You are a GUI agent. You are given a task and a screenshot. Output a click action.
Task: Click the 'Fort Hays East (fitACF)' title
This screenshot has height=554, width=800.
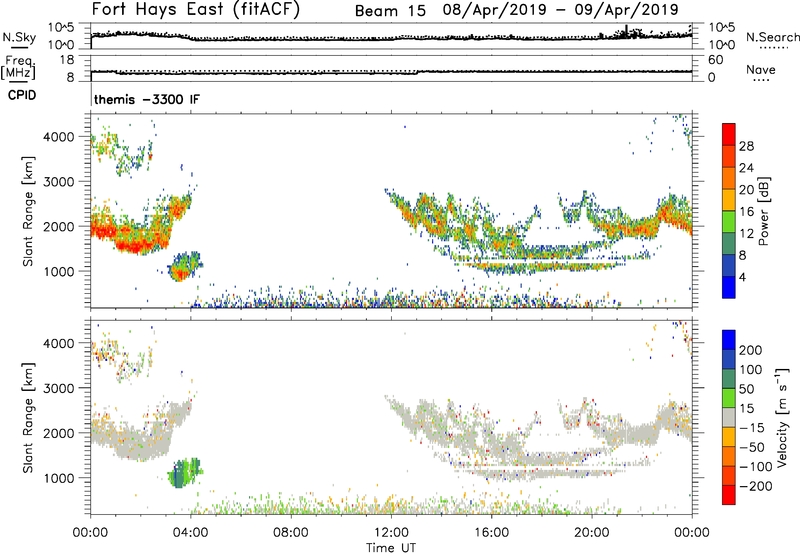coord(196,10)
